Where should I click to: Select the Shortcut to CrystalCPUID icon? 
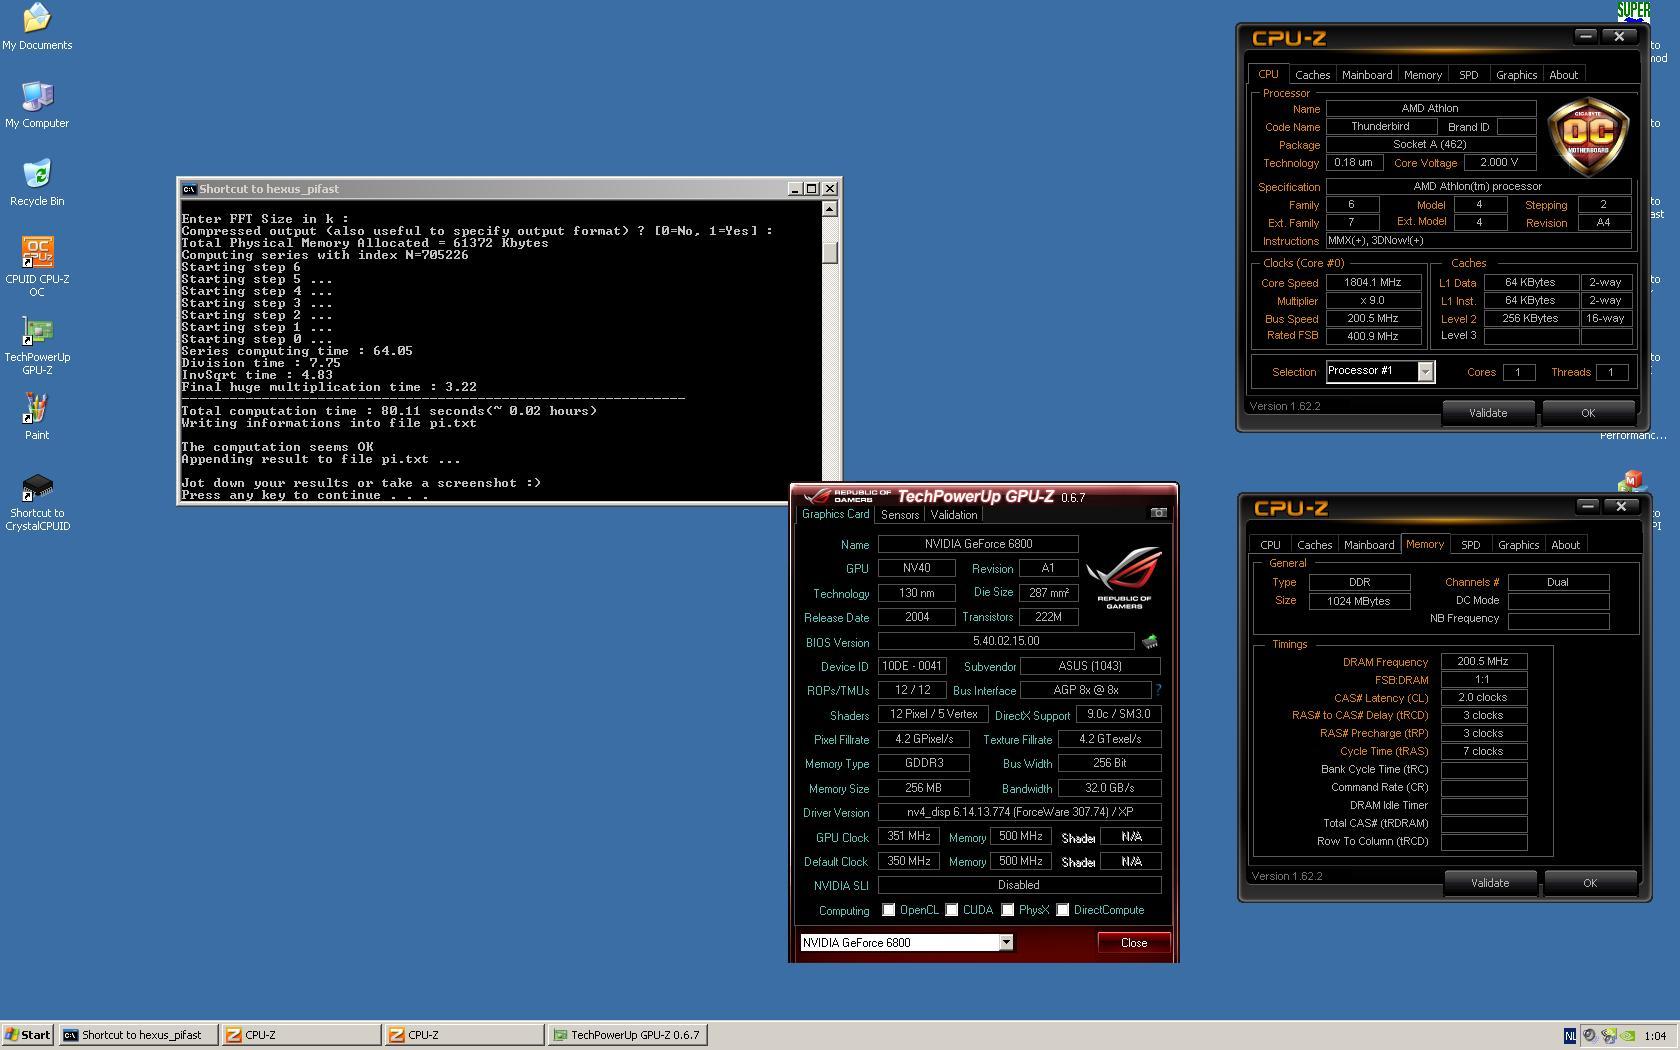pyautogui.click(x=37, y=501)
